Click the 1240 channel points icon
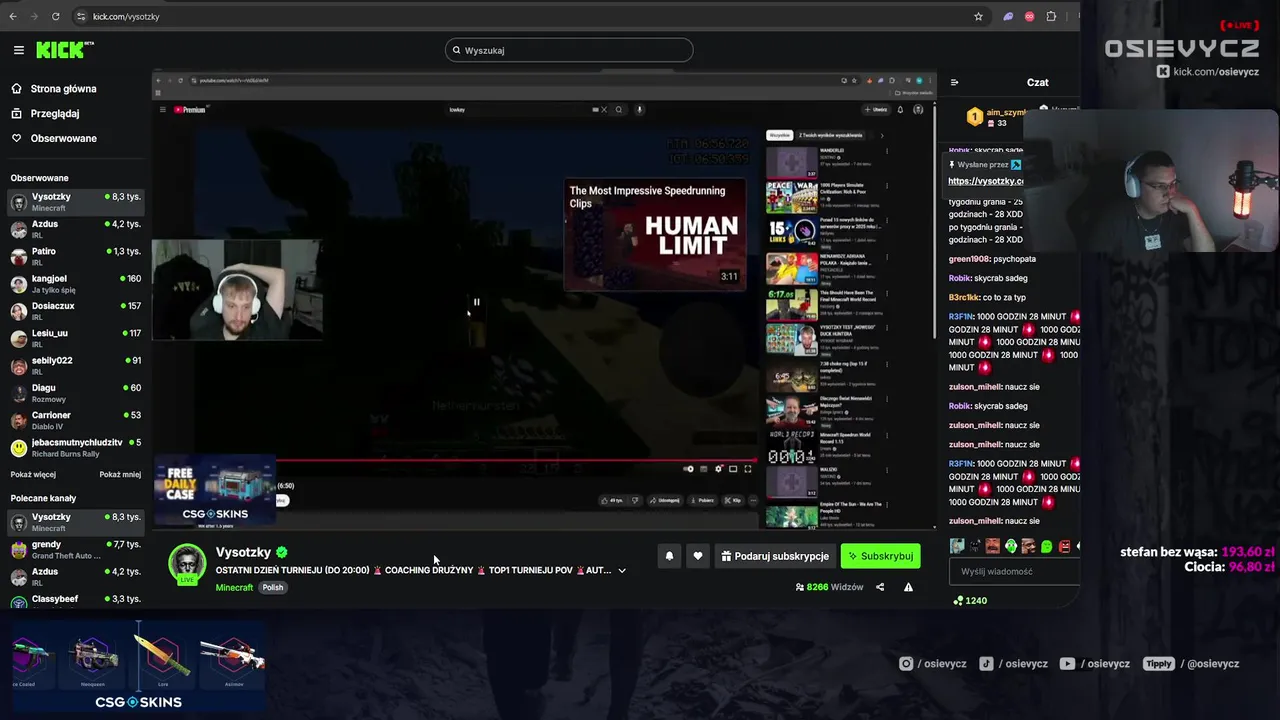The image size is (1280, 720). click(x=958, y=600)
